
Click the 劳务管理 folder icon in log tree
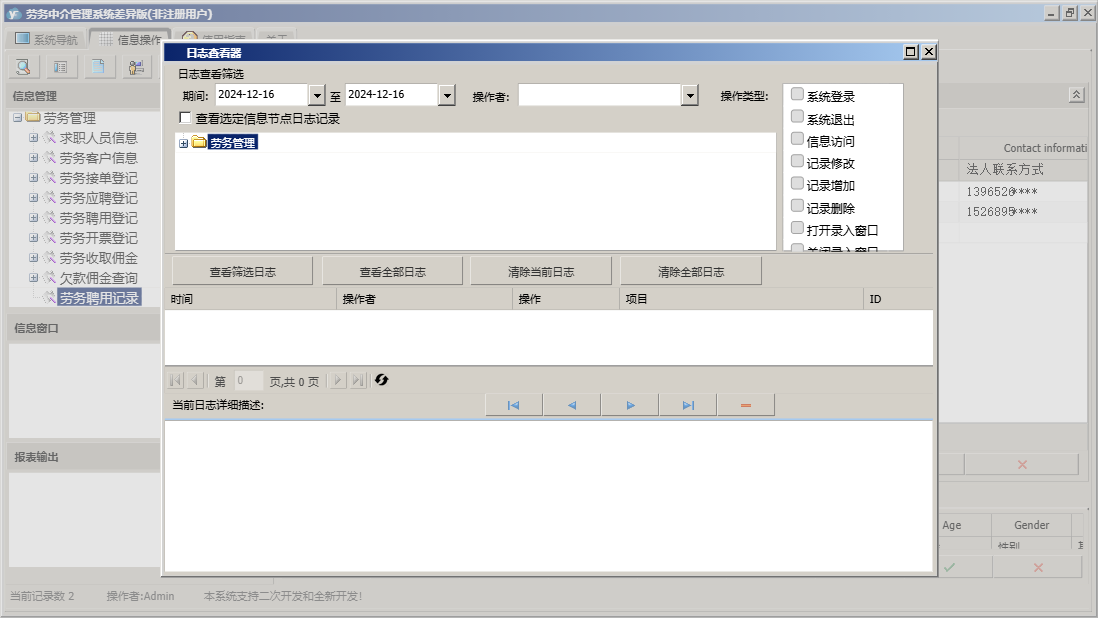[199, 143]
